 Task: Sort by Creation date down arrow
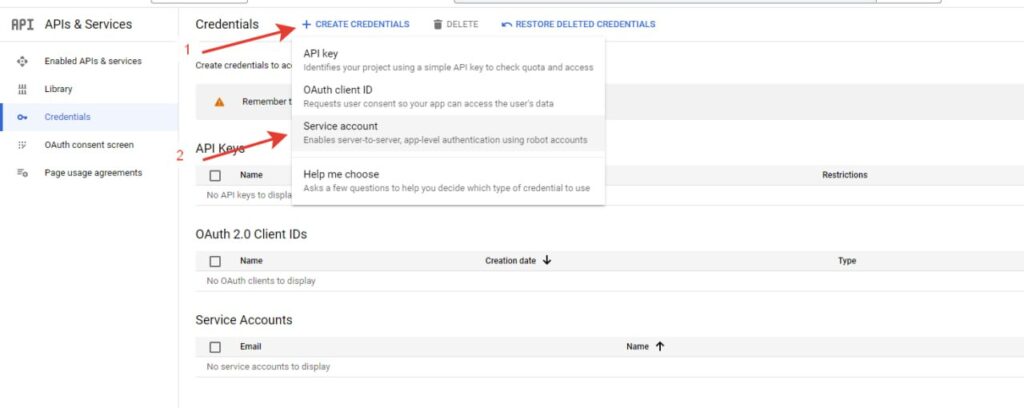547,260
